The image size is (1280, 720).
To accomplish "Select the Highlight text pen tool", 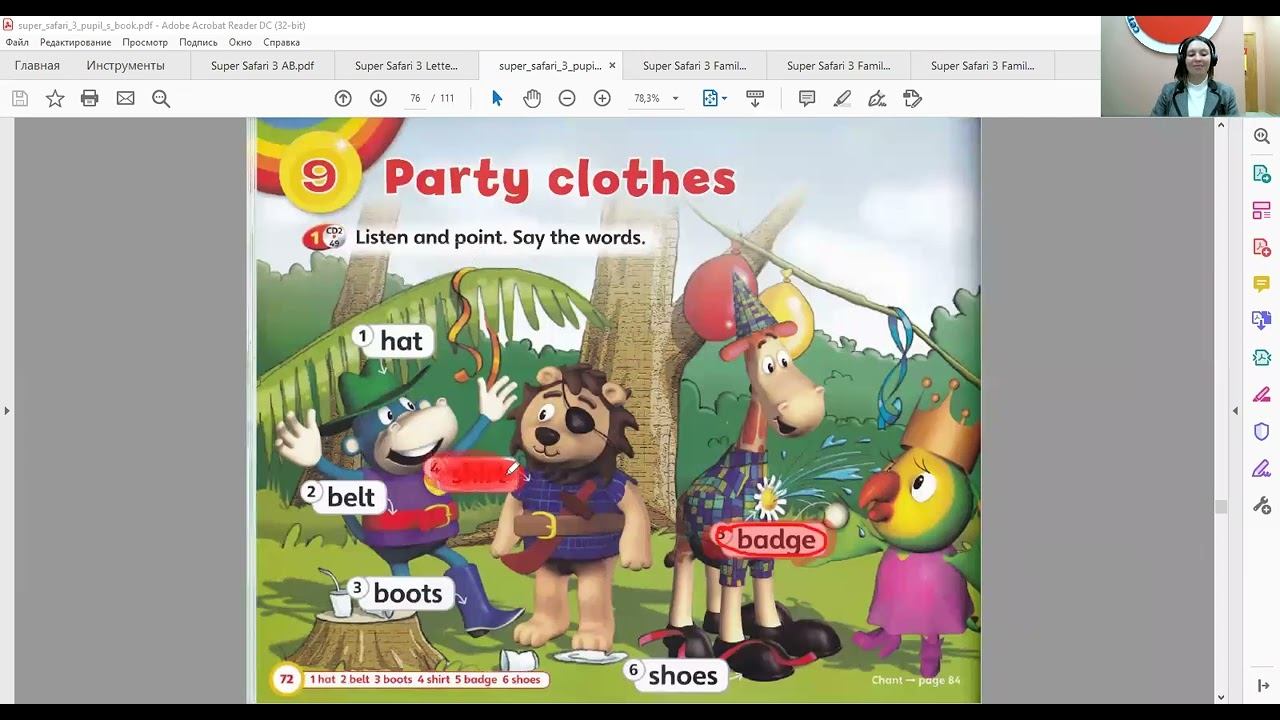I will point(842,98).
